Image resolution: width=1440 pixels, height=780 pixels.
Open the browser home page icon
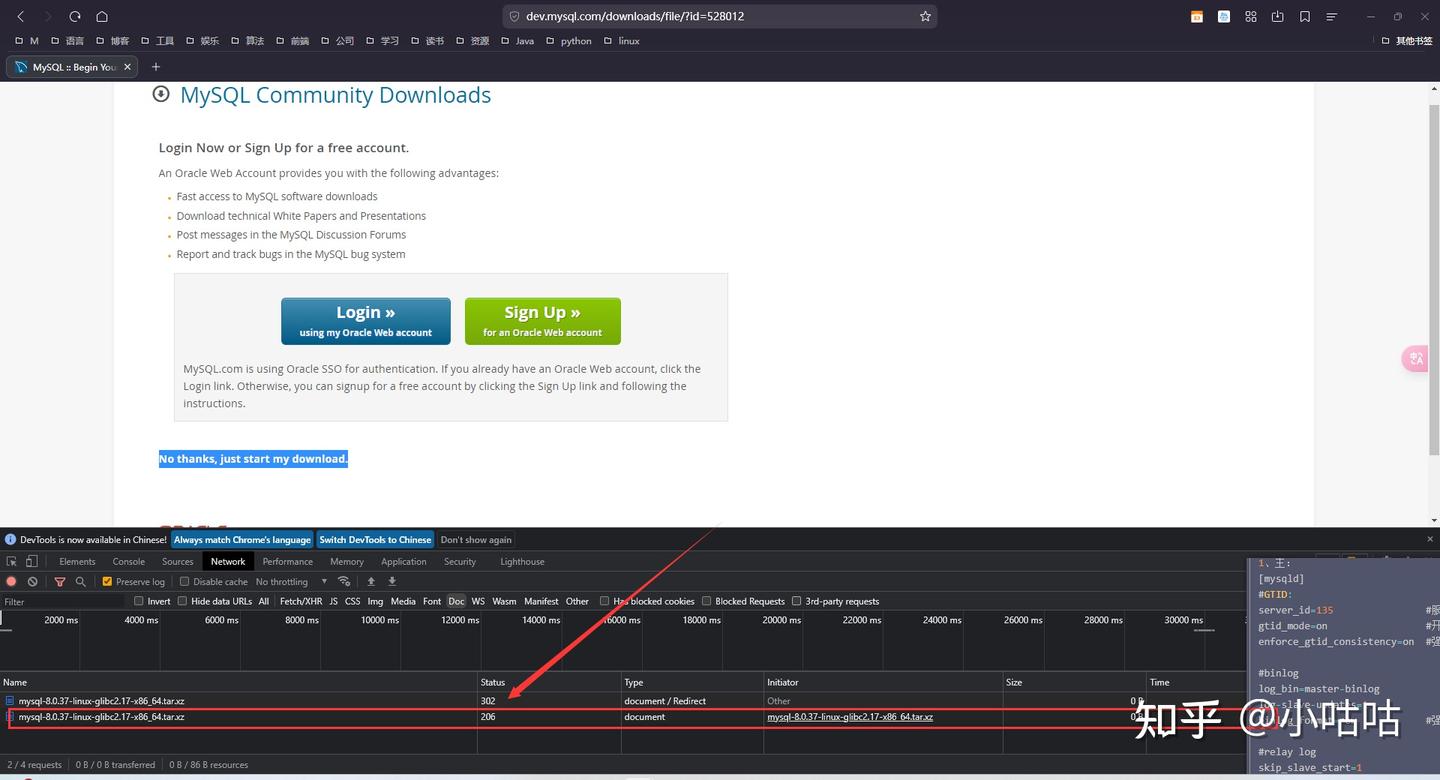pos(102,16)
